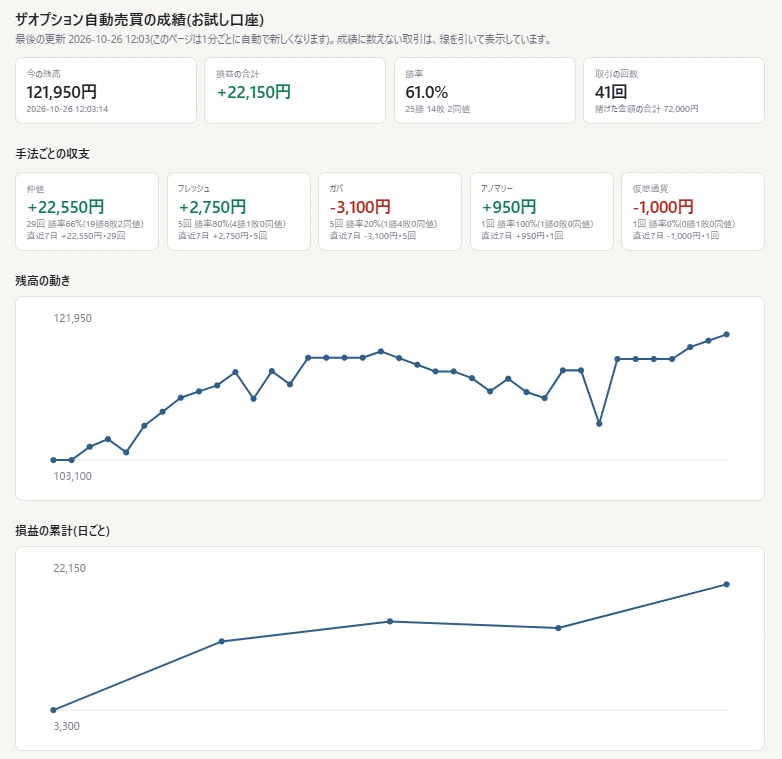Click the ガバ strategy name

point(336,189)
